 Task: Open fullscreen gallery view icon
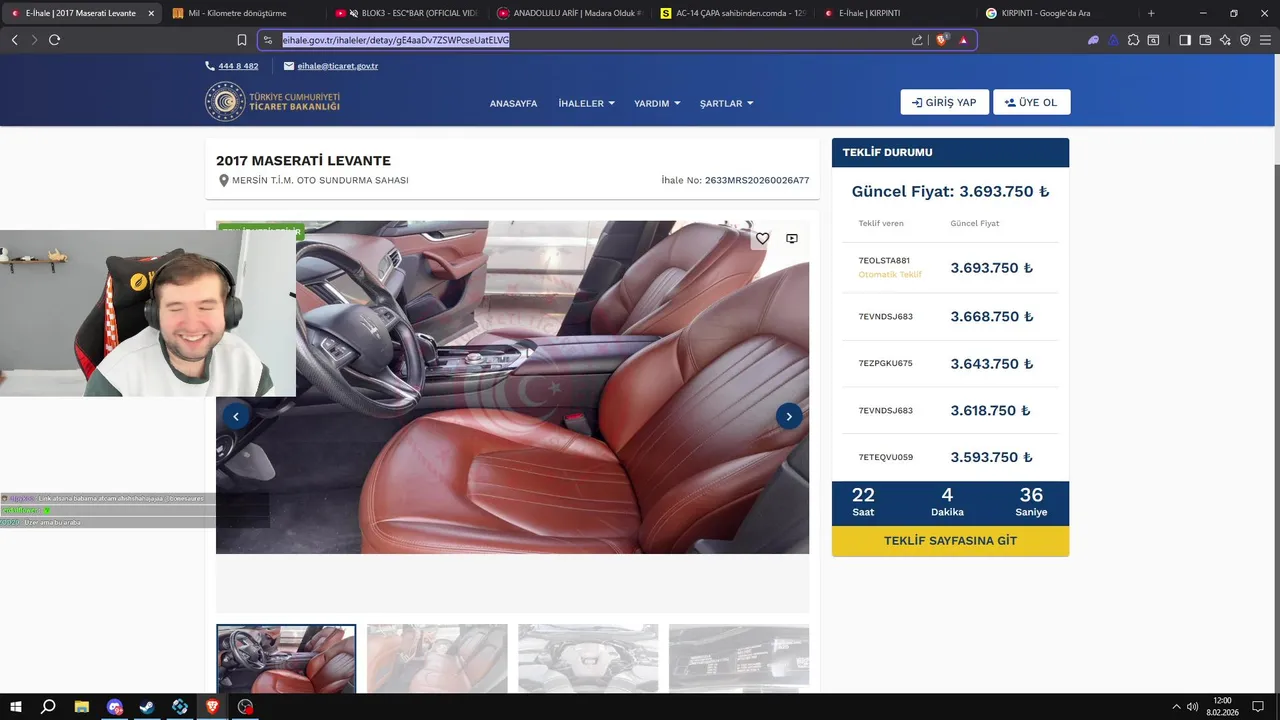[792, 238]
